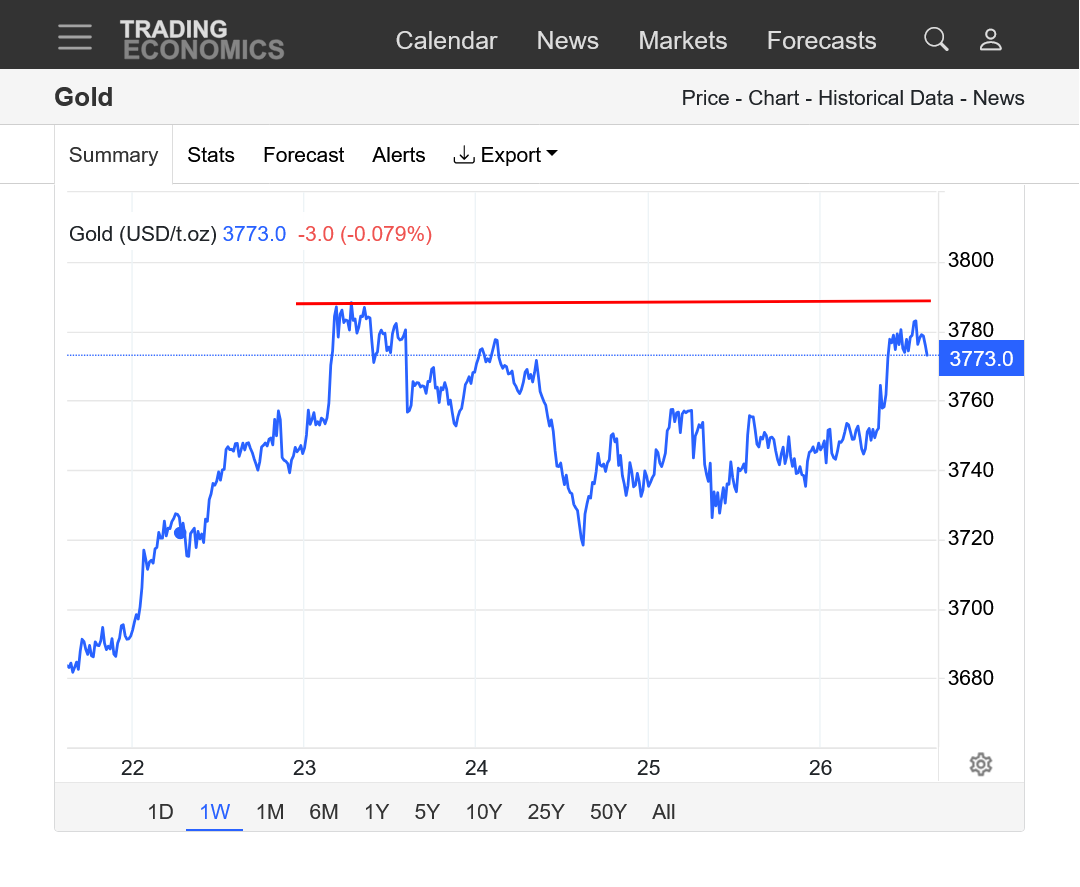Switch to the Stats tab
The width and height of the screenshot is (1080, 887).
pos(211,155)
